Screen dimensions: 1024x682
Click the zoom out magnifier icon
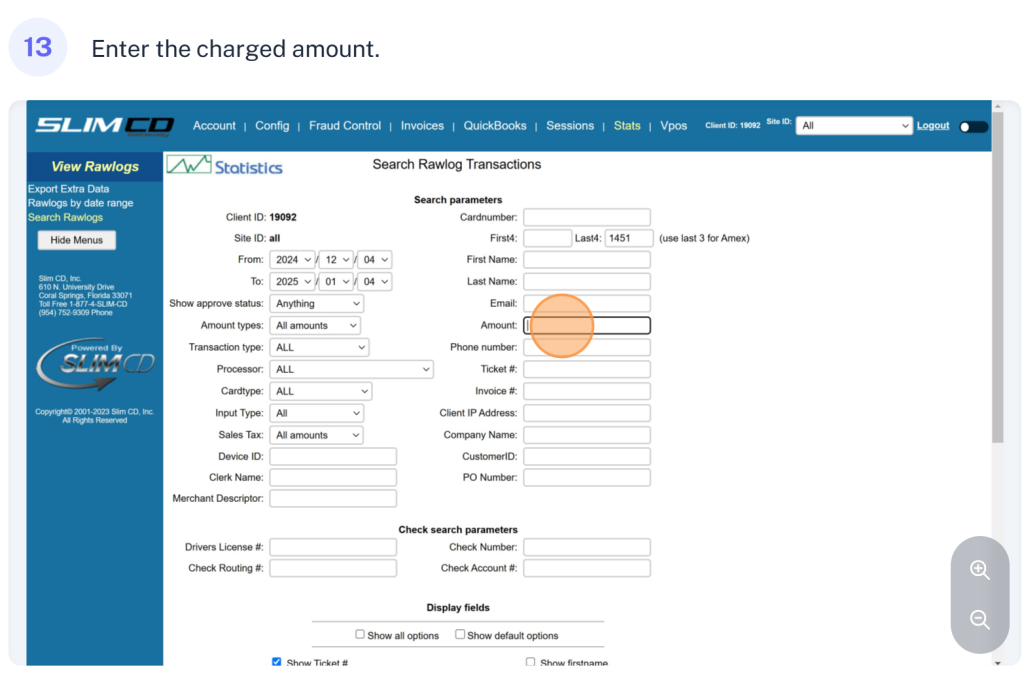(979, 620)
